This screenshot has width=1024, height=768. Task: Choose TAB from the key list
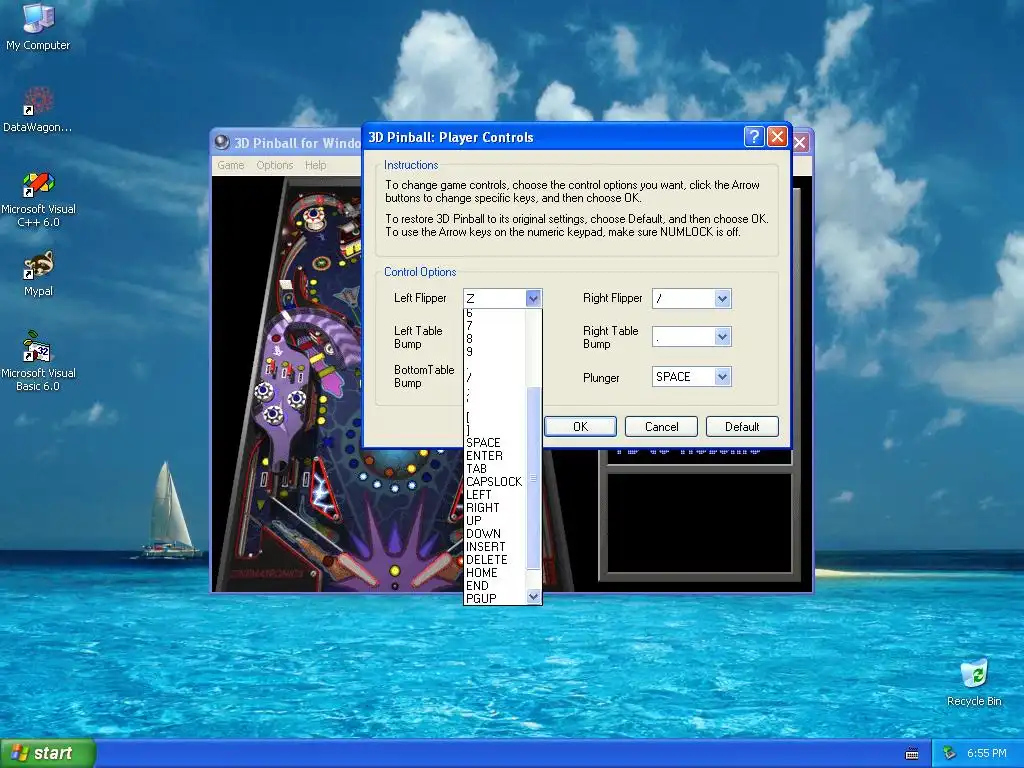[494, 469]
